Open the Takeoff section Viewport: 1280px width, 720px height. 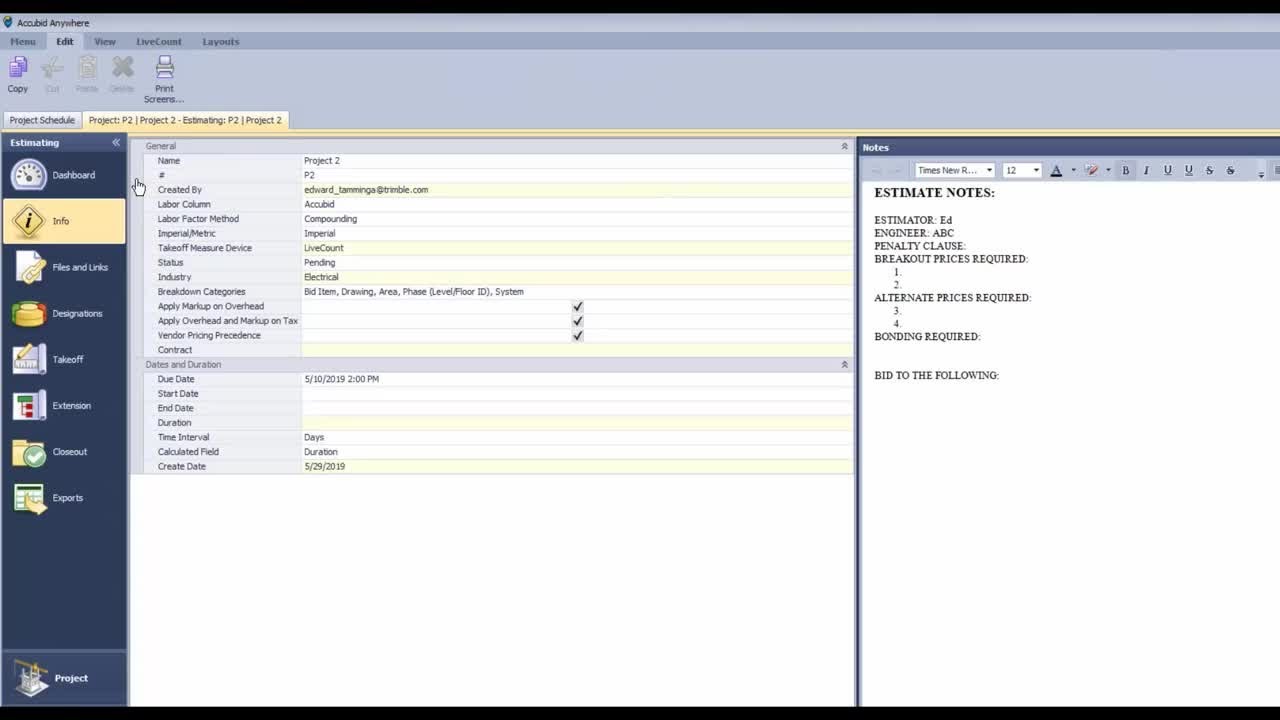pyautogui.click(x=64, y=359)
